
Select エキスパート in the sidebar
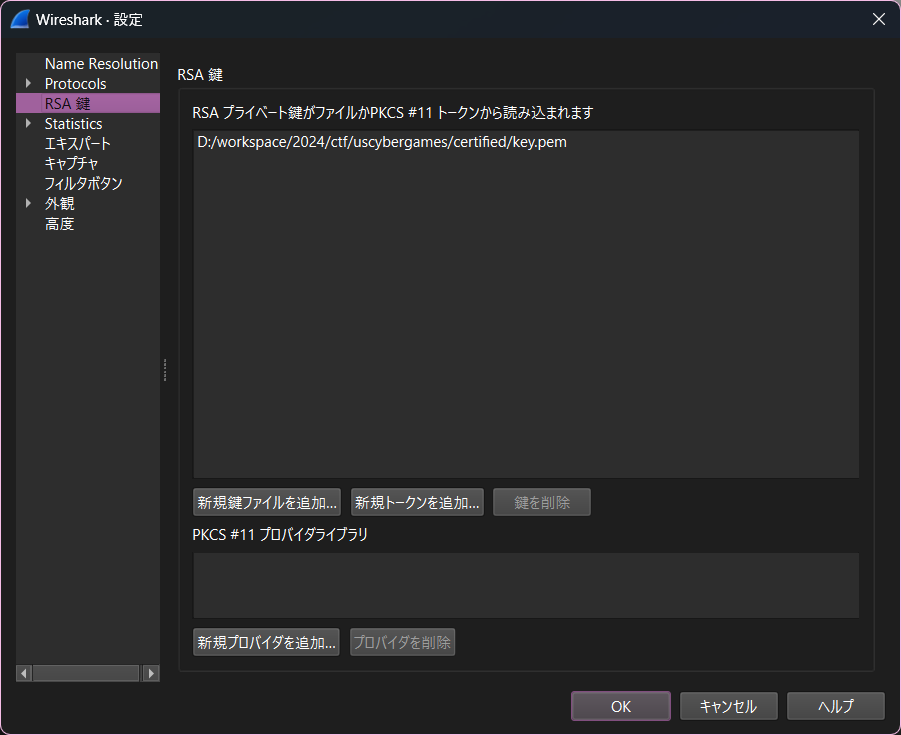pos(78,144)
